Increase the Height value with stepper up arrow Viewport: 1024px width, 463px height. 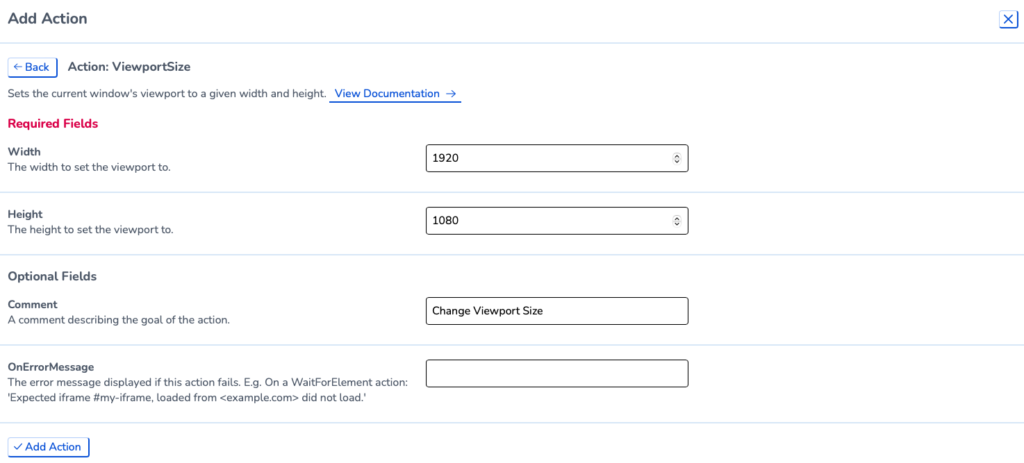point(677,218)
